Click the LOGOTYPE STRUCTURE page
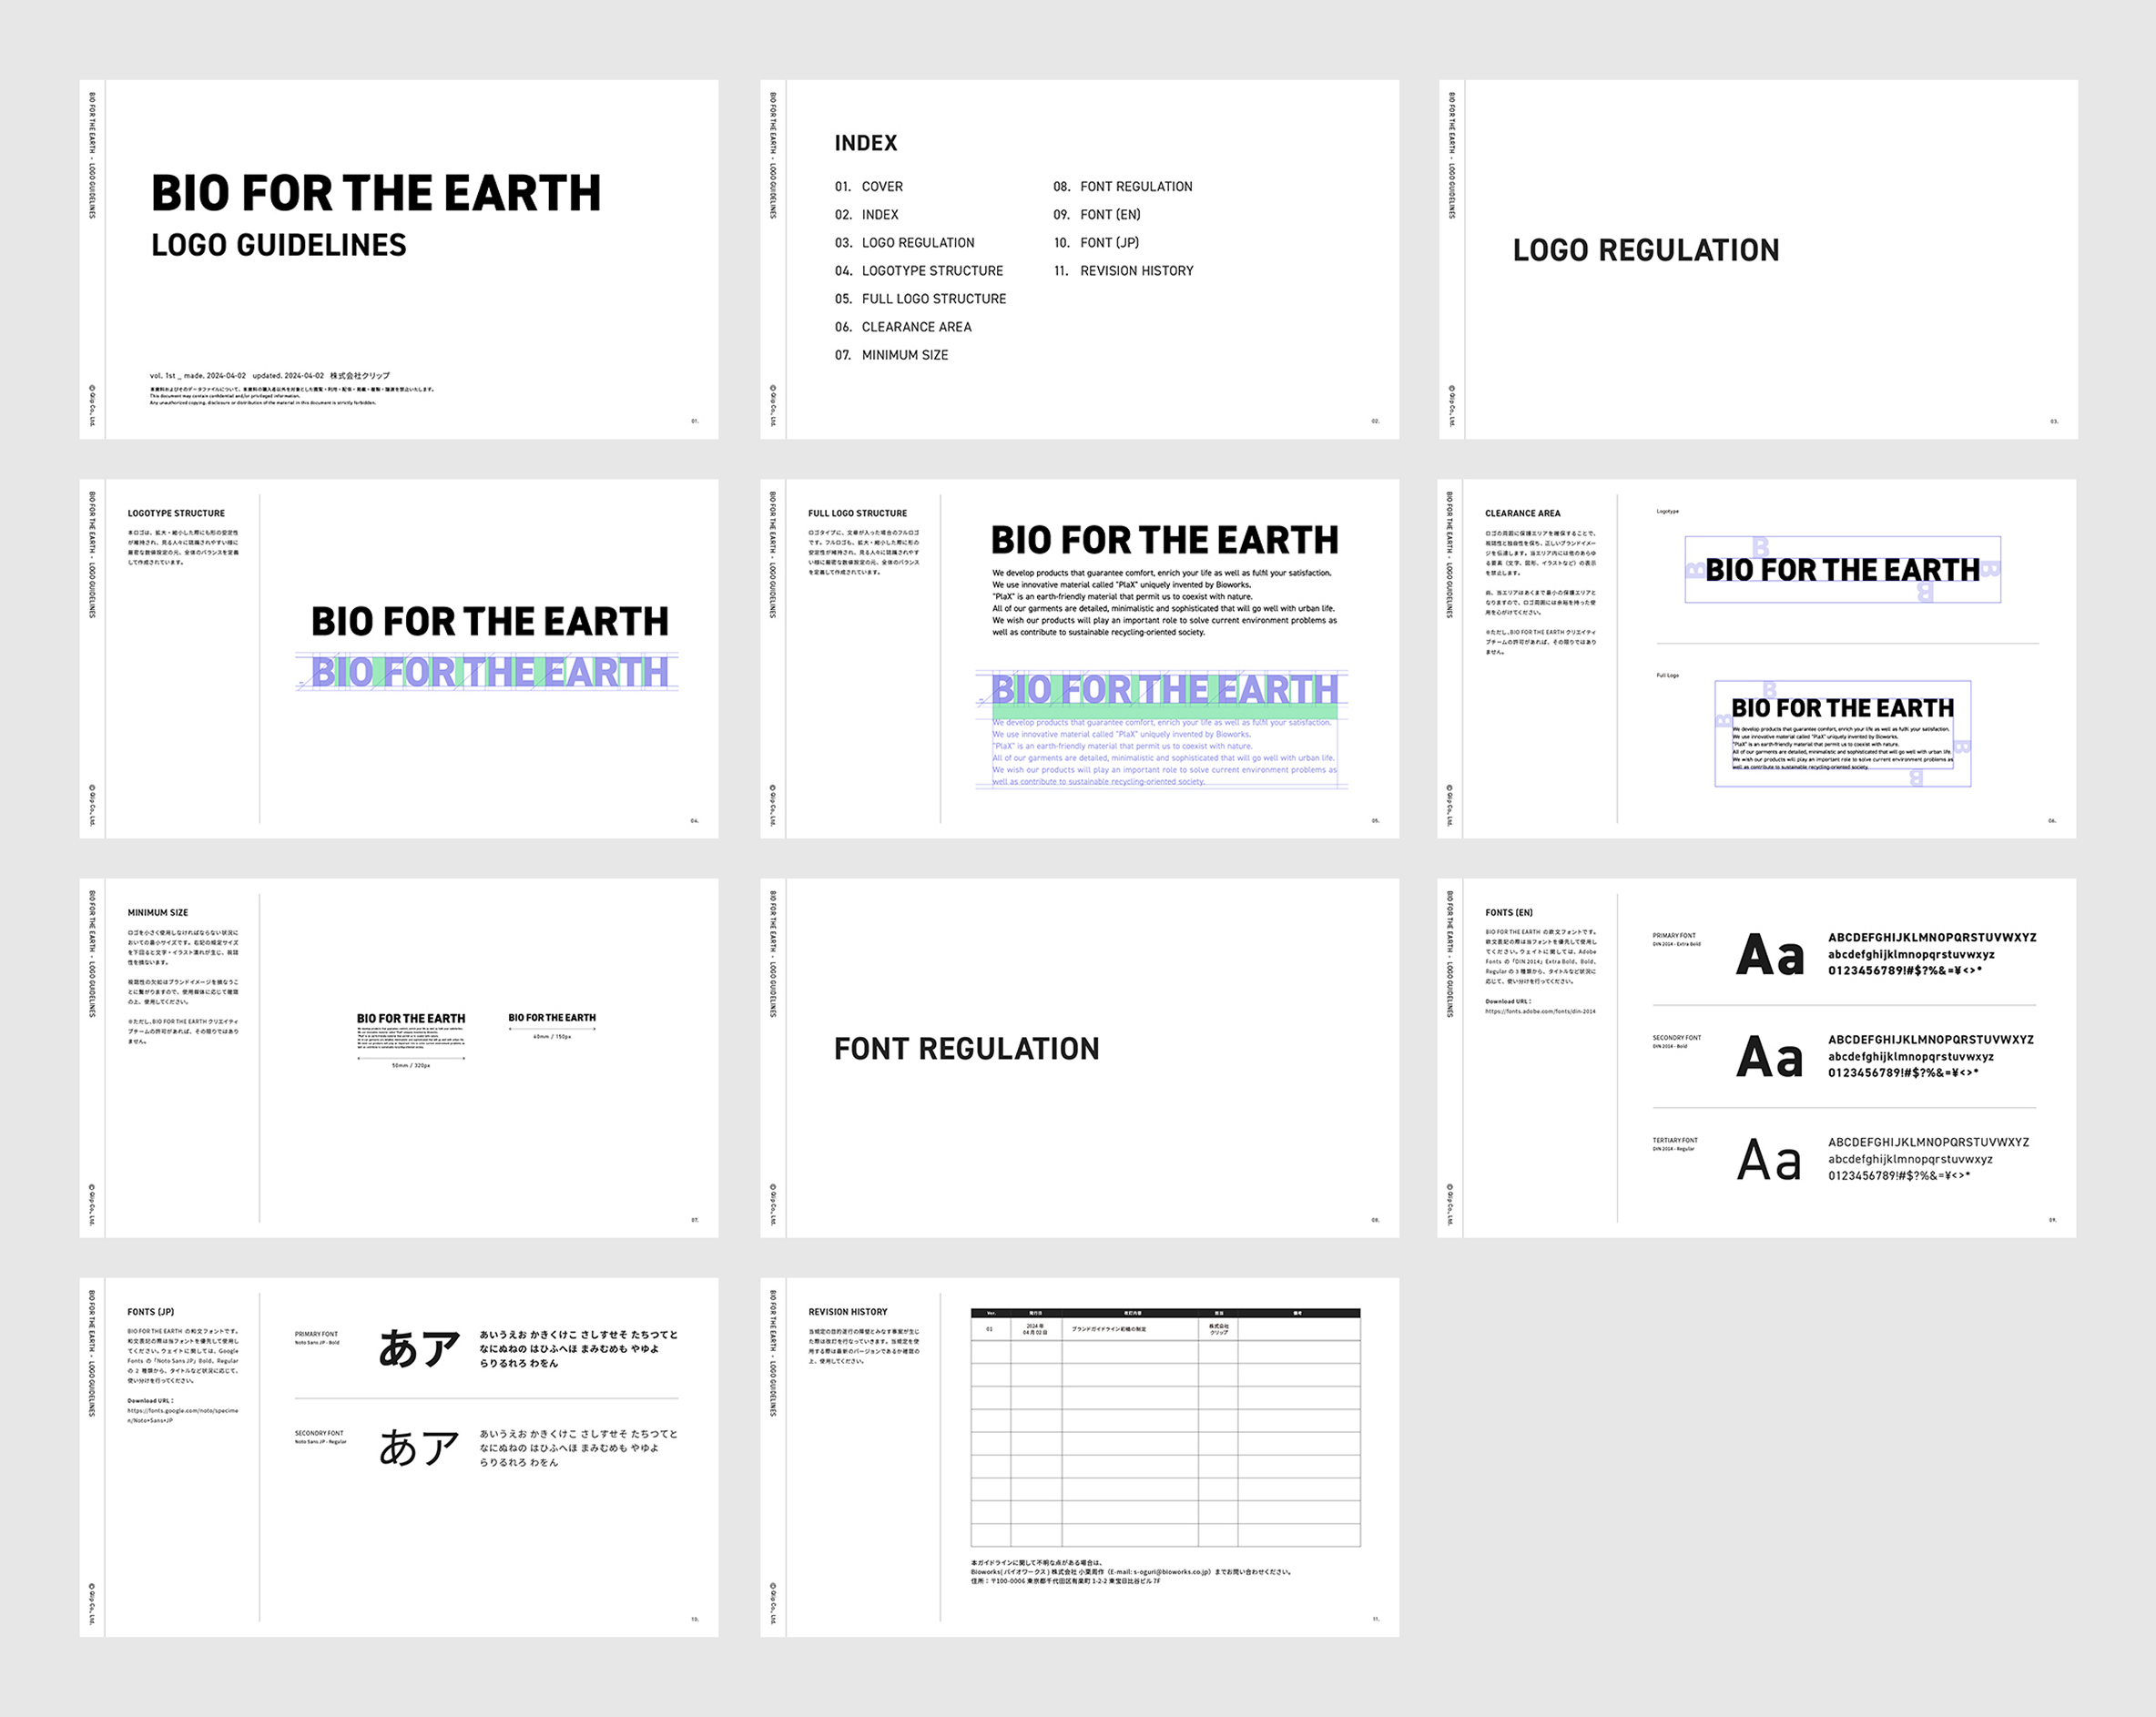2156x1717 pixels. [398, 658]
